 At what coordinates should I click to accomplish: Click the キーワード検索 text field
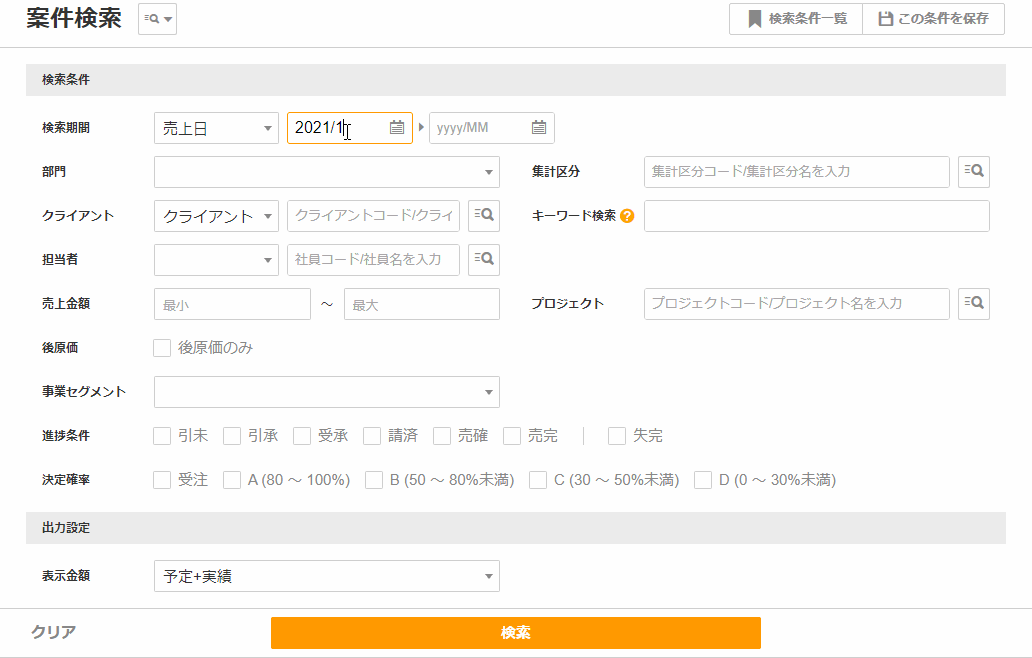(816, 216)
